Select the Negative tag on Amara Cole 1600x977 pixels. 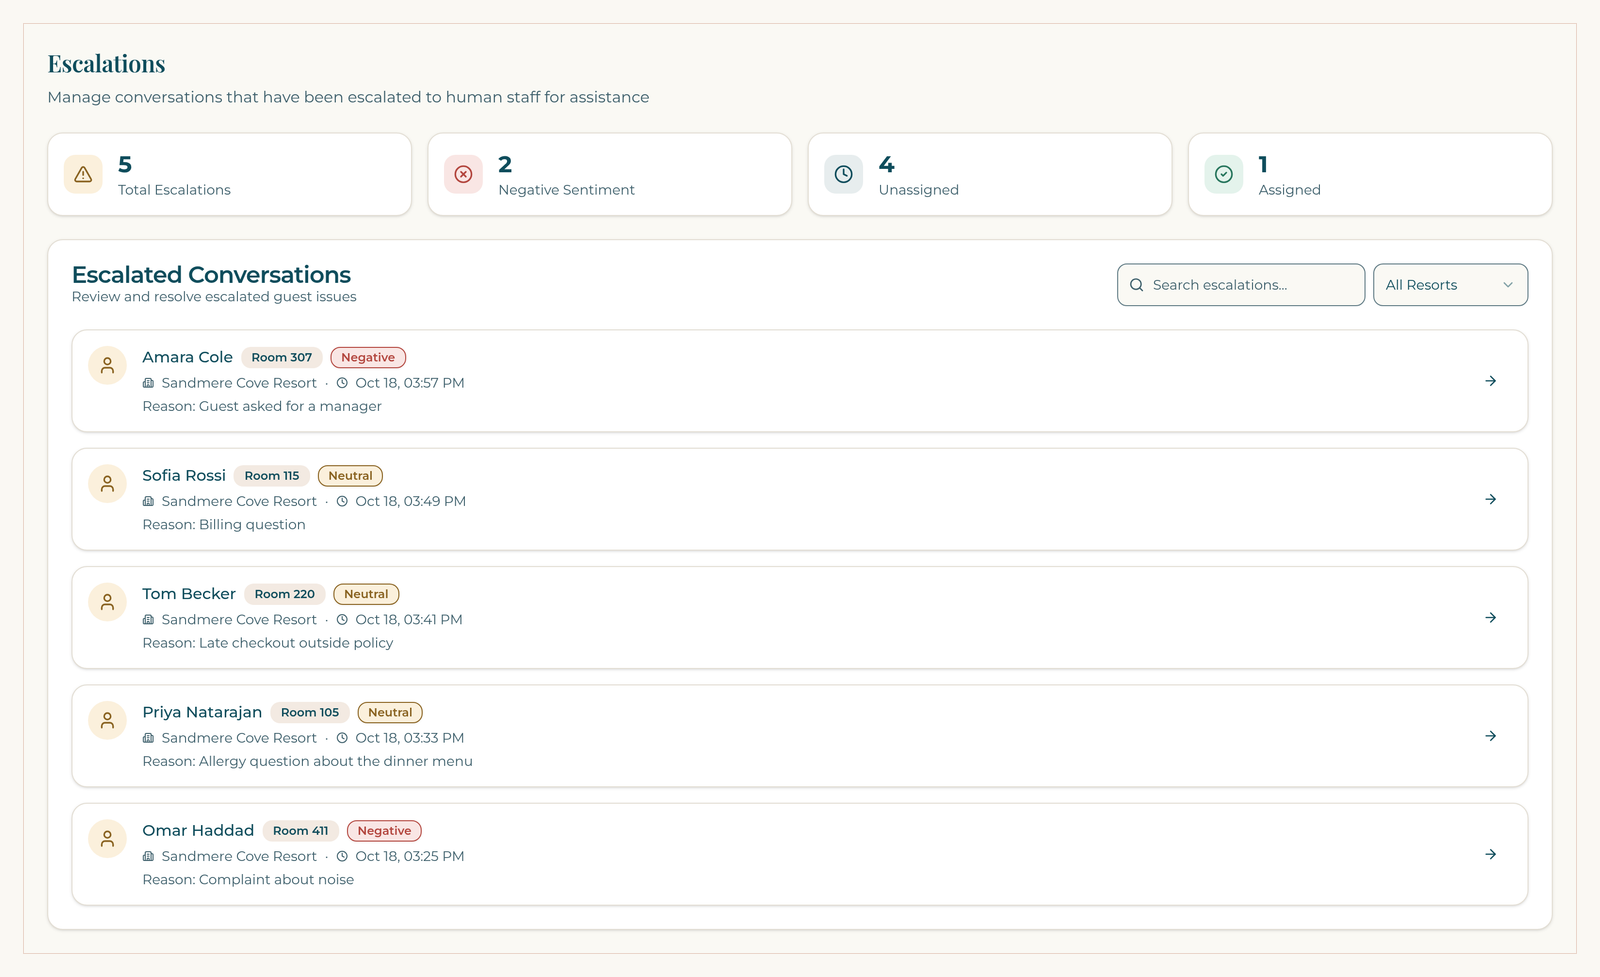coord(368,357)
